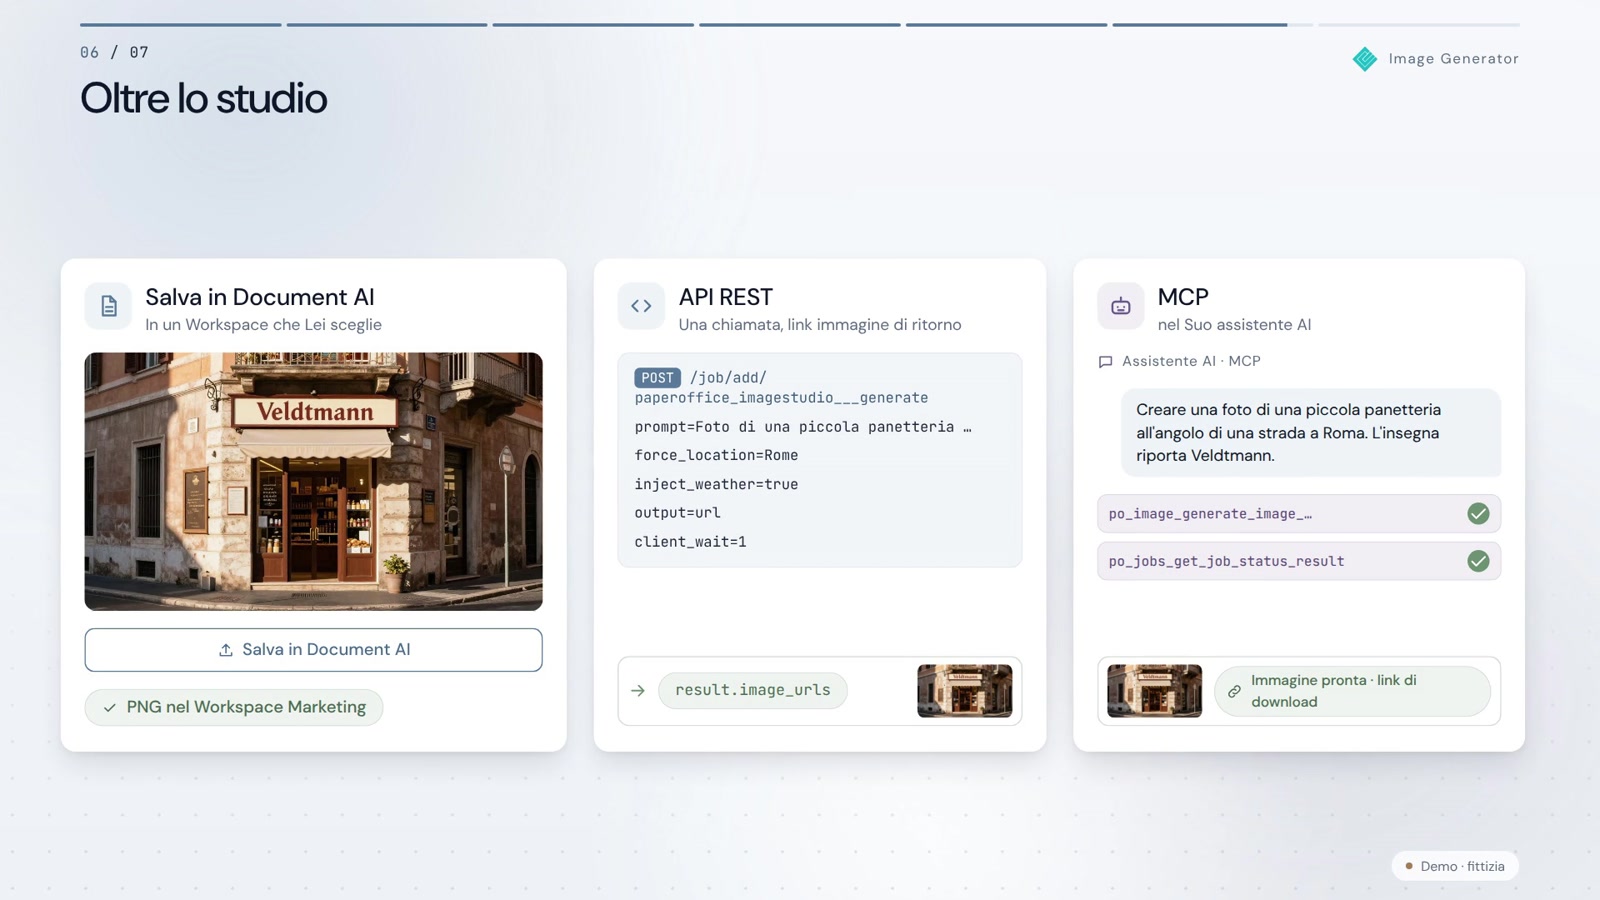Click the prompt message about panetteria a Roma
This screenshot has width=1600, height=900.
1311,433
